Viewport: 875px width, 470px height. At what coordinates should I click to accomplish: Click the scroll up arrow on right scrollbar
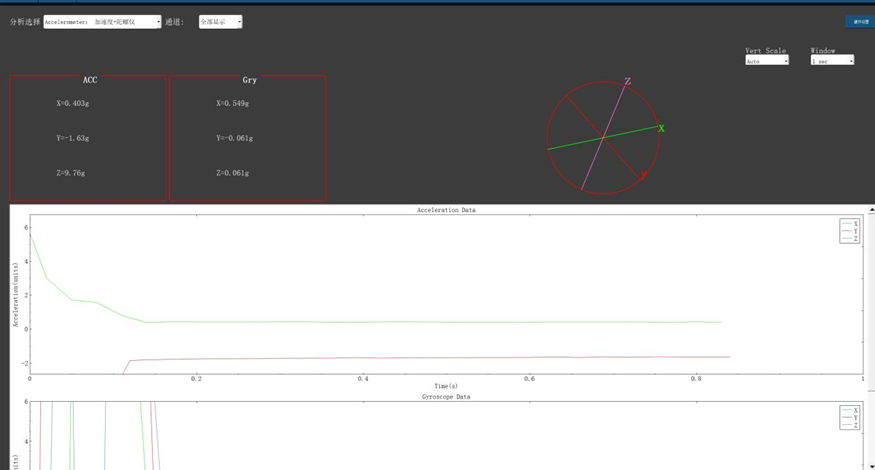pos(871,211)
